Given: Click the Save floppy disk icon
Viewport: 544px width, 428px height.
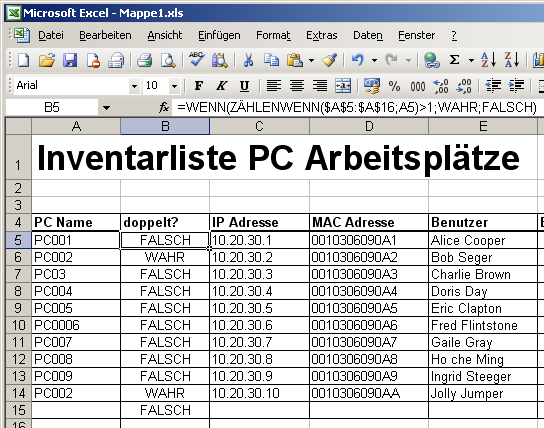Looking at the screenshot, I should [x=70, y=60].
